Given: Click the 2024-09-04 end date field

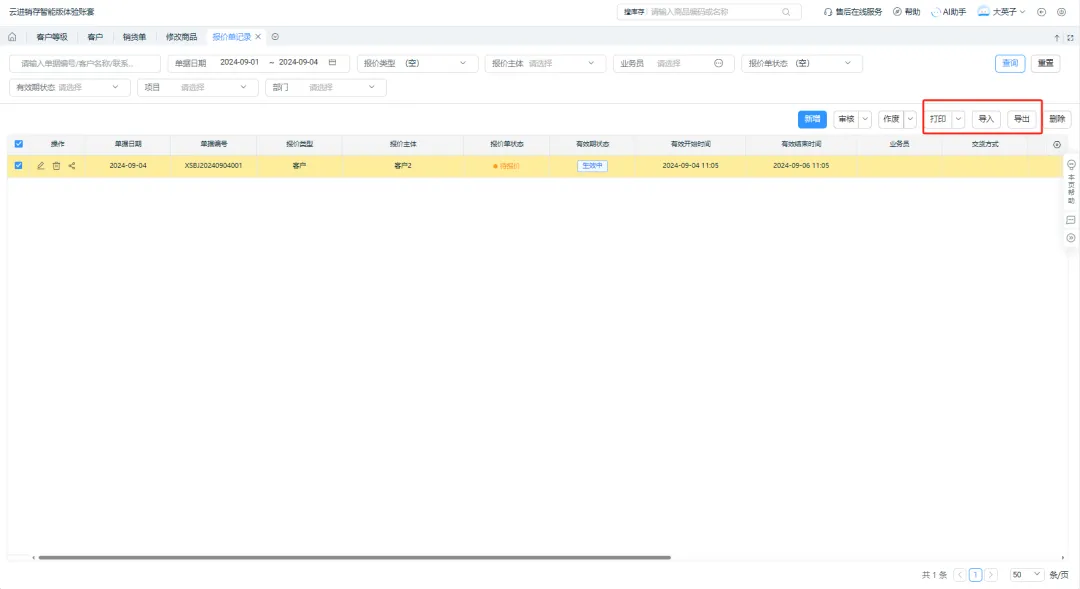Looking at the screenshot, I should click(x=298, y=62).
